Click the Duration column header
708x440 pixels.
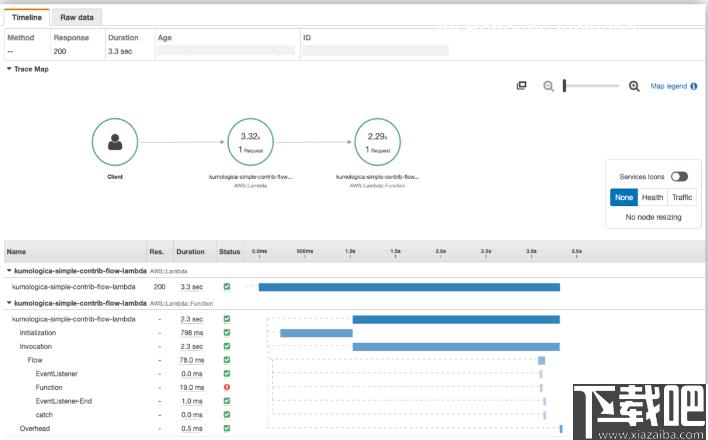(x=190, y=252)
